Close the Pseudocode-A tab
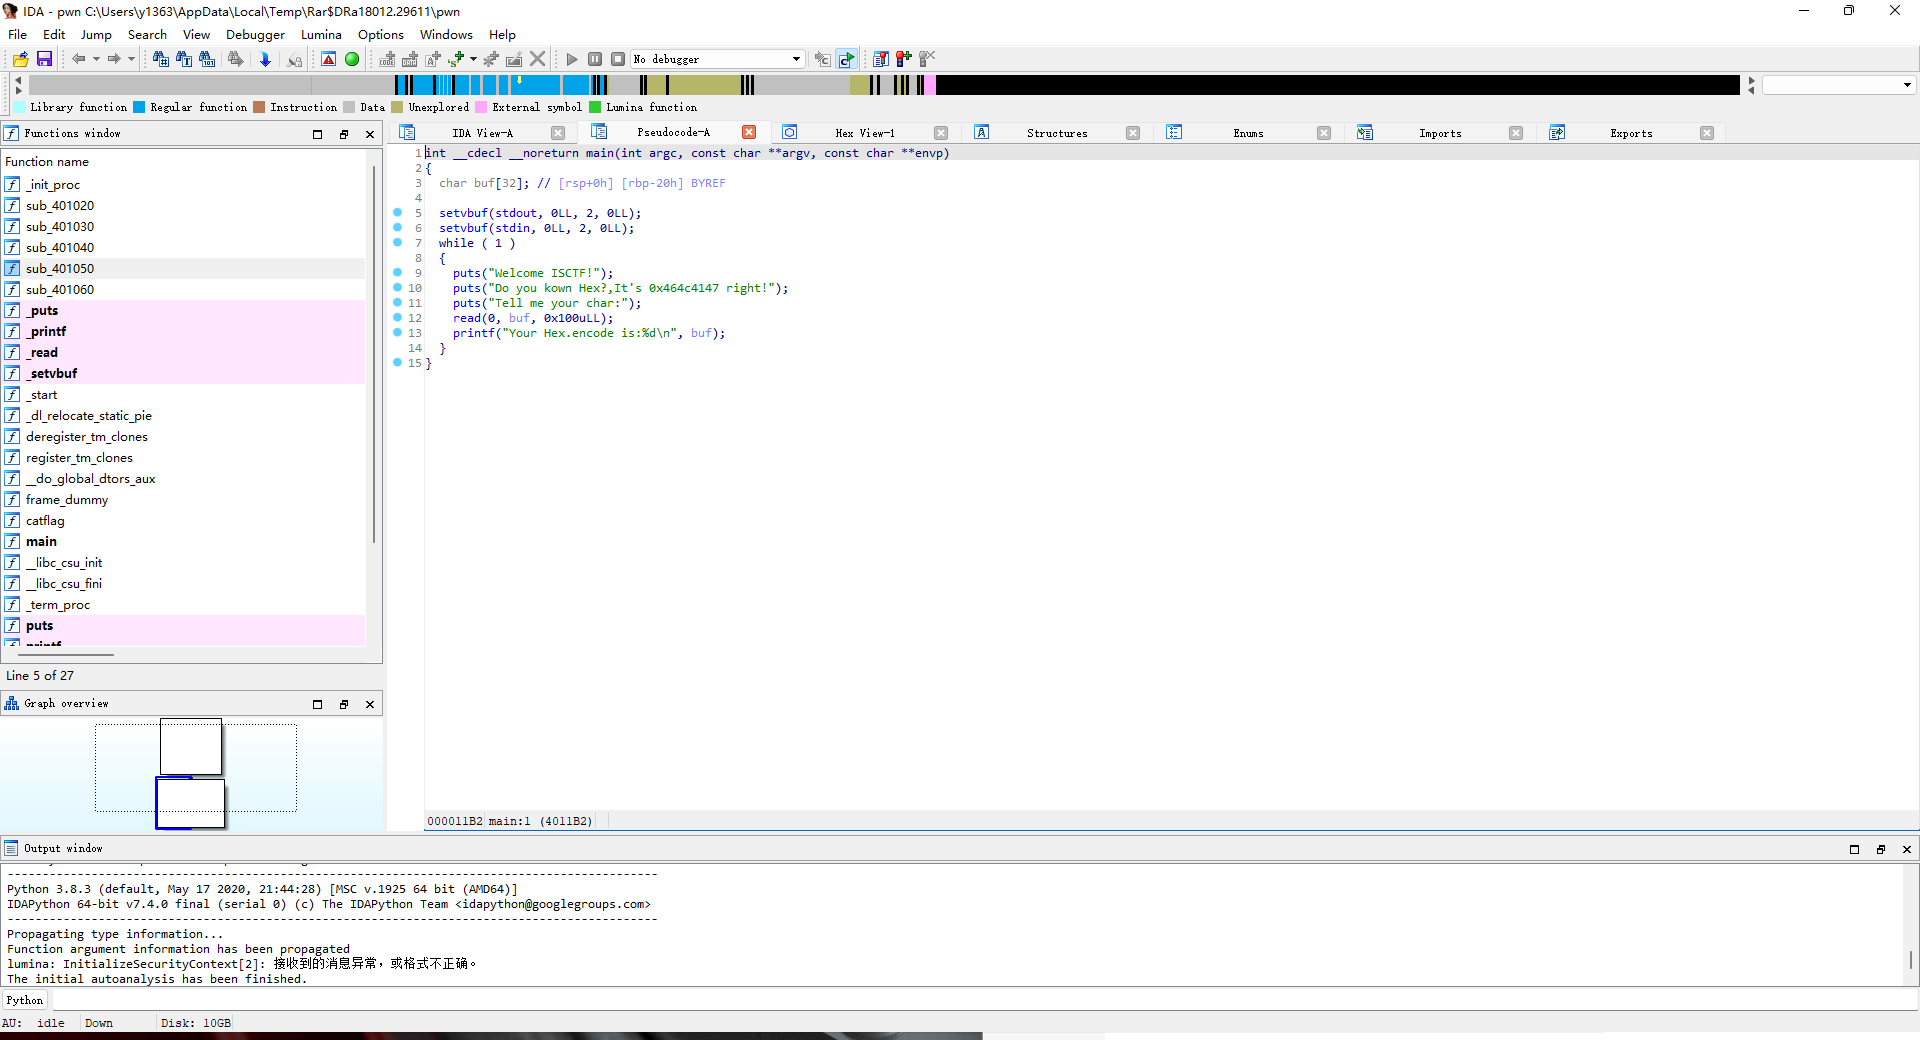Screen dimensions: 1920x1040 tap(749, 132)
